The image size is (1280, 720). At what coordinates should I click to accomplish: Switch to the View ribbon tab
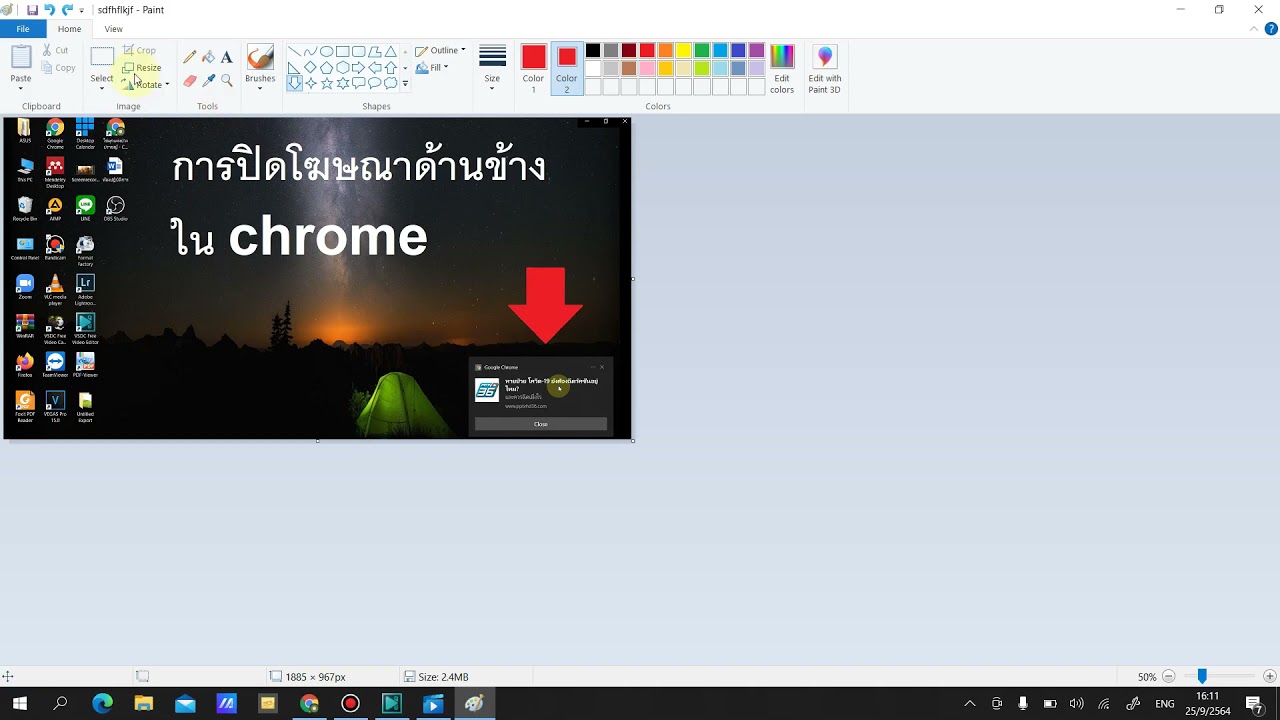pyautogui.click(x=114, y=29)
